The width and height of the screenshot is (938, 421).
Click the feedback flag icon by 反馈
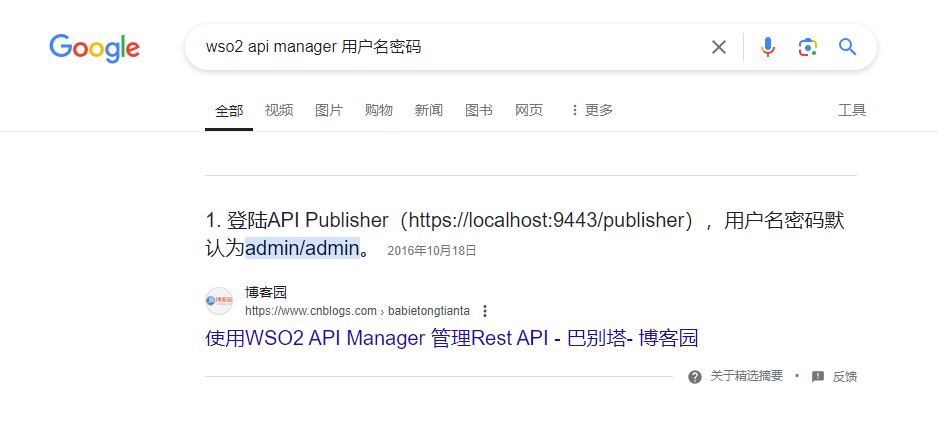818,377
